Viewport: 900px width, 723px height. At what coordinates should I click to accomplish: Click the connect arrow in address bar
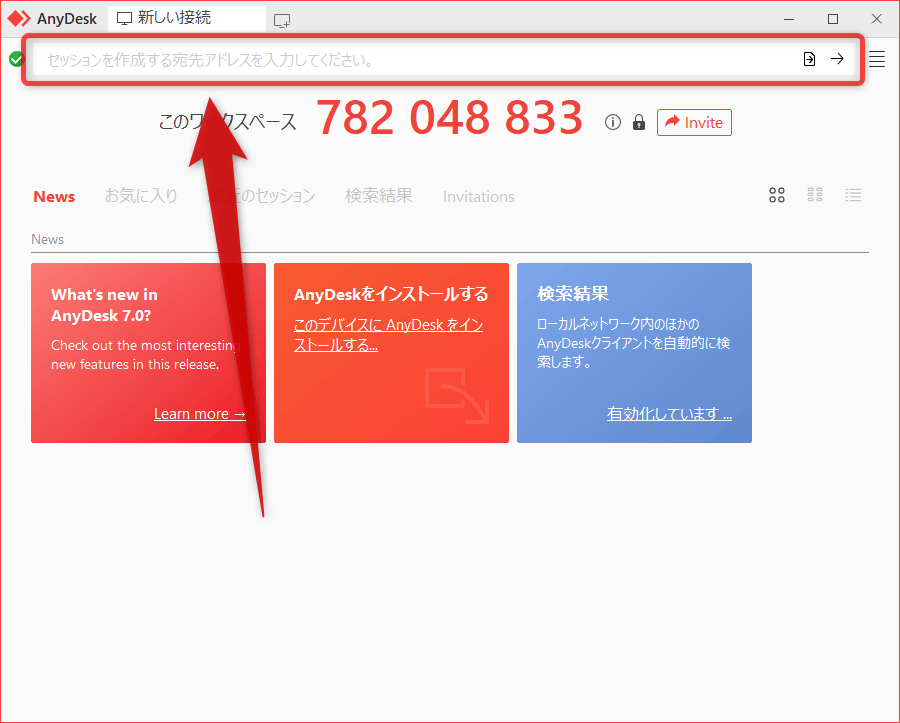point(837,59)
